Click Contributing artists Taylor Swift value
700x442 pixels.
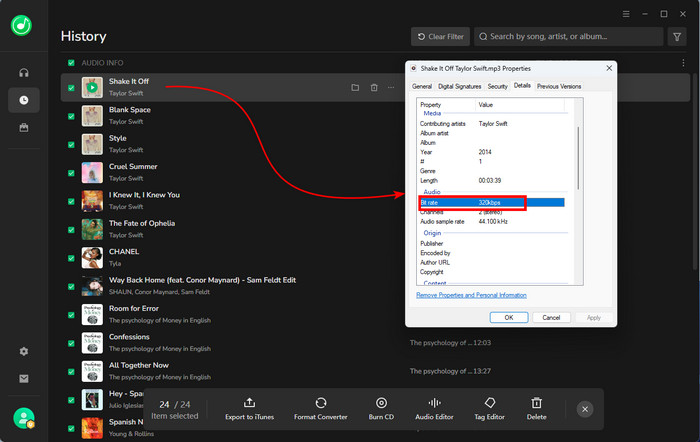click(x=493, y=124)
